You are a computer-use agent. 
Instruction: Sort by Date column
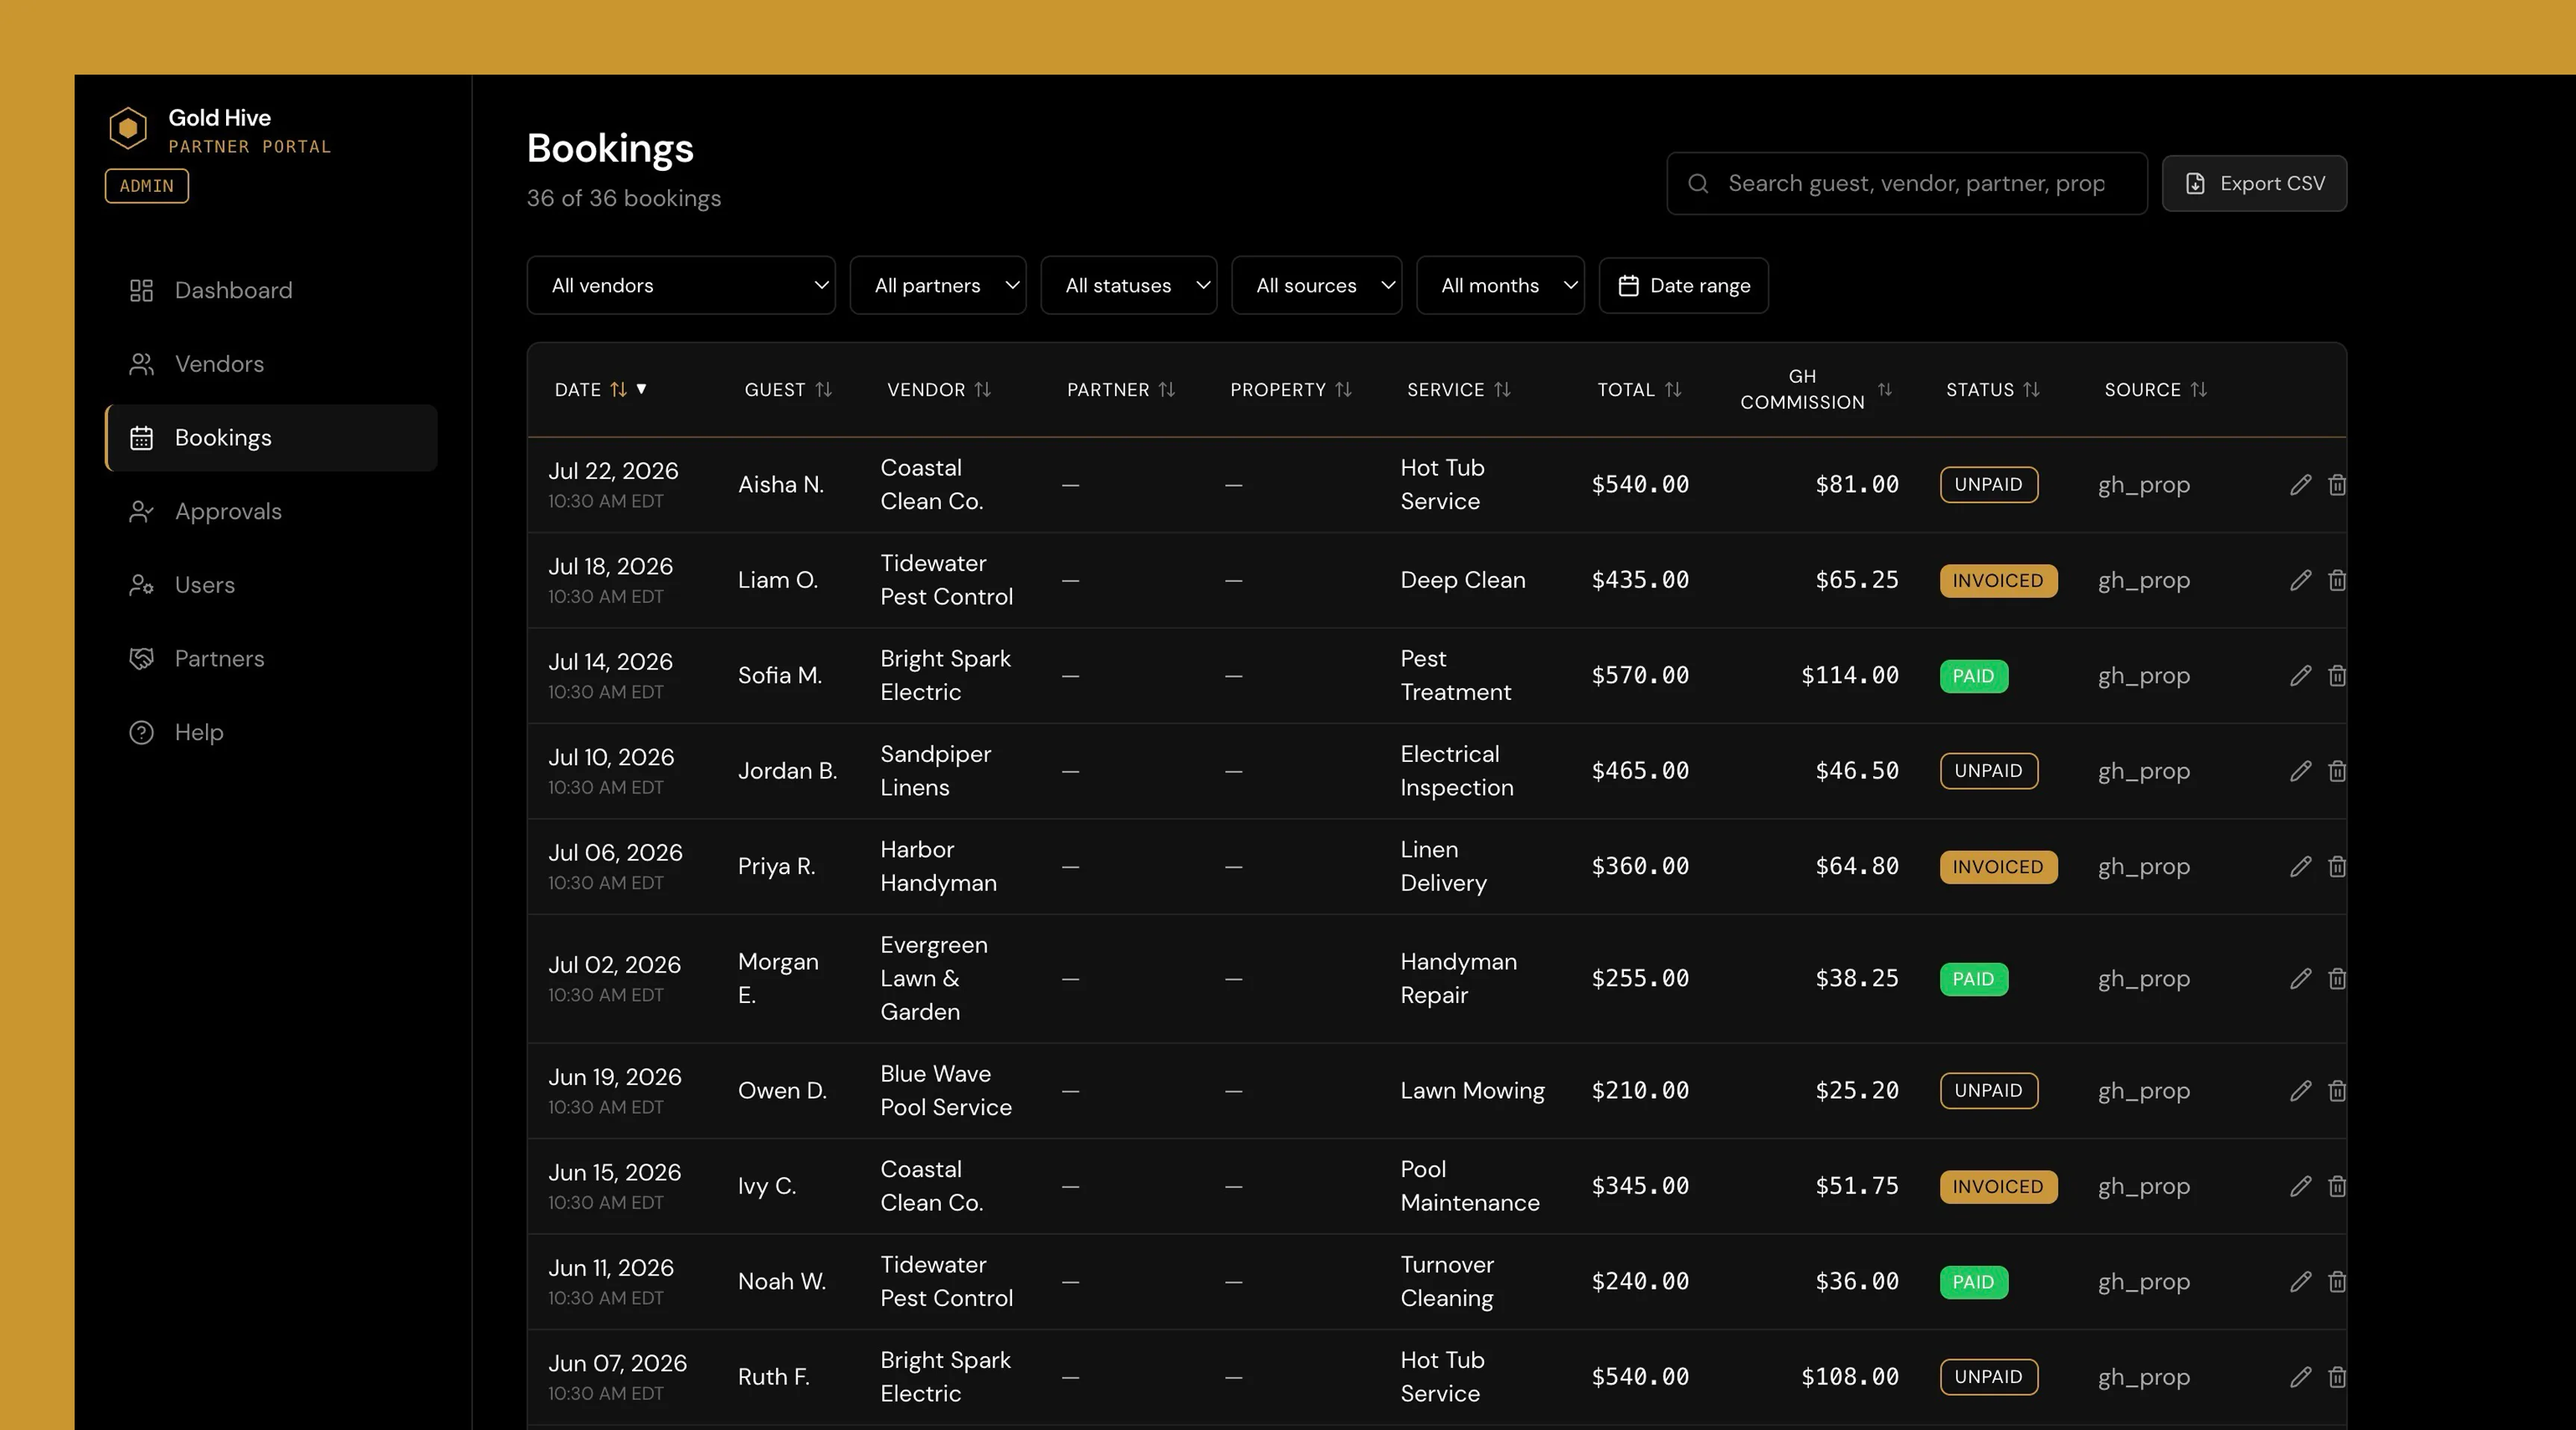pyautogui.click(x=600, y=390)
